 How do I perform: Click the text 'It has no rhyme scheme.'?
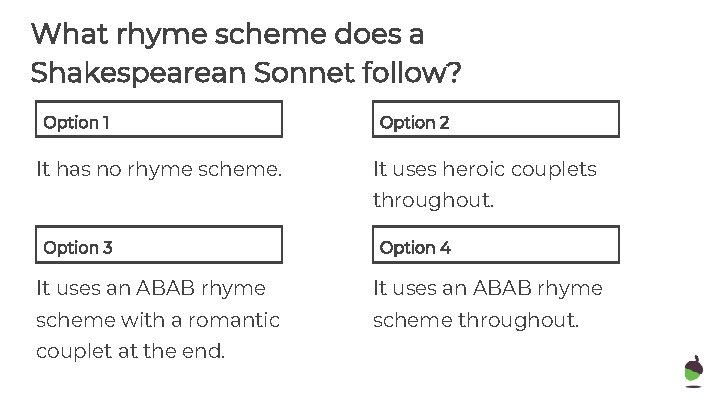159,169
